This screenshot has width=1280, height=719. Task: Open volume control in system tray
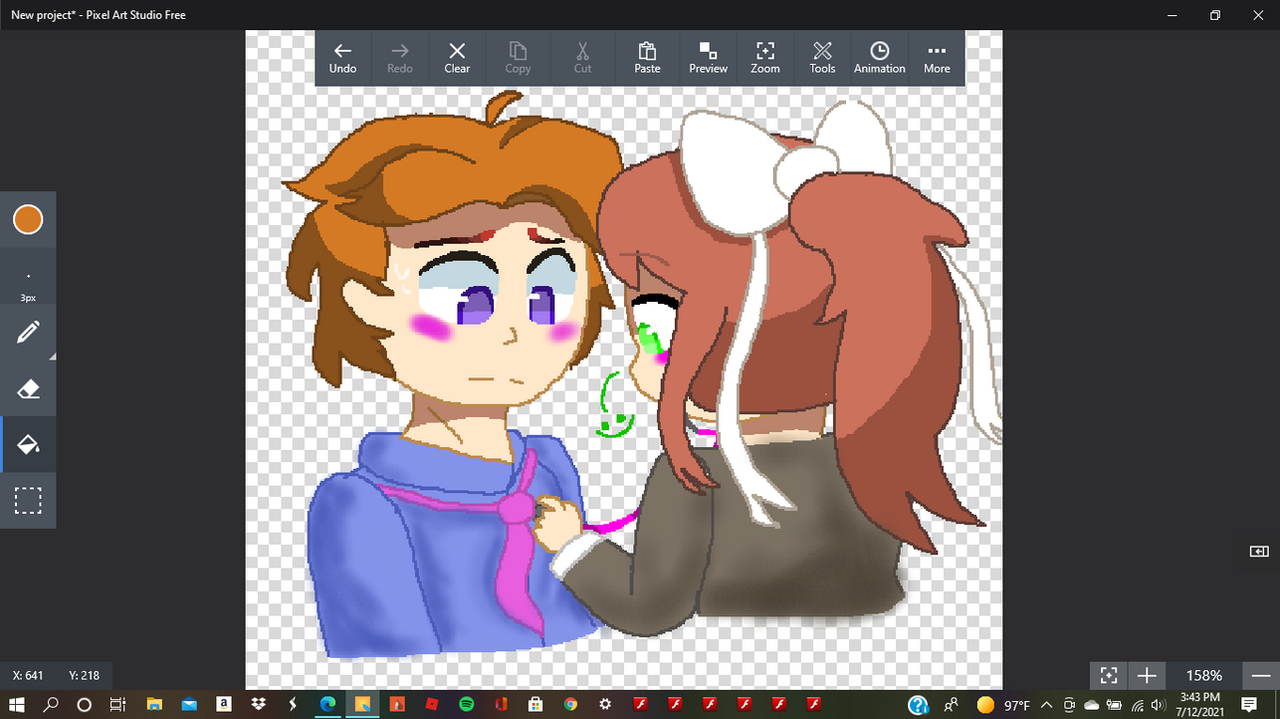(1158, 705)
